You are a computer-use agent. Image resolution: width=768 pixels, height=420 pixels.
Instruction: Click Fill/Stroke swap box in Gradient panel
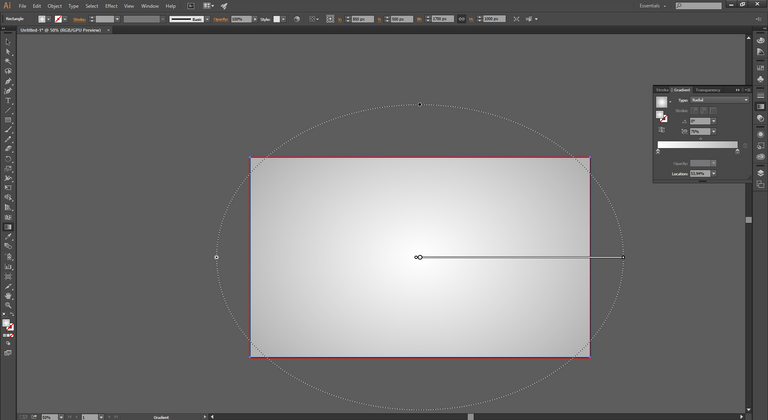pyautogui.click(x=662, y=116)
